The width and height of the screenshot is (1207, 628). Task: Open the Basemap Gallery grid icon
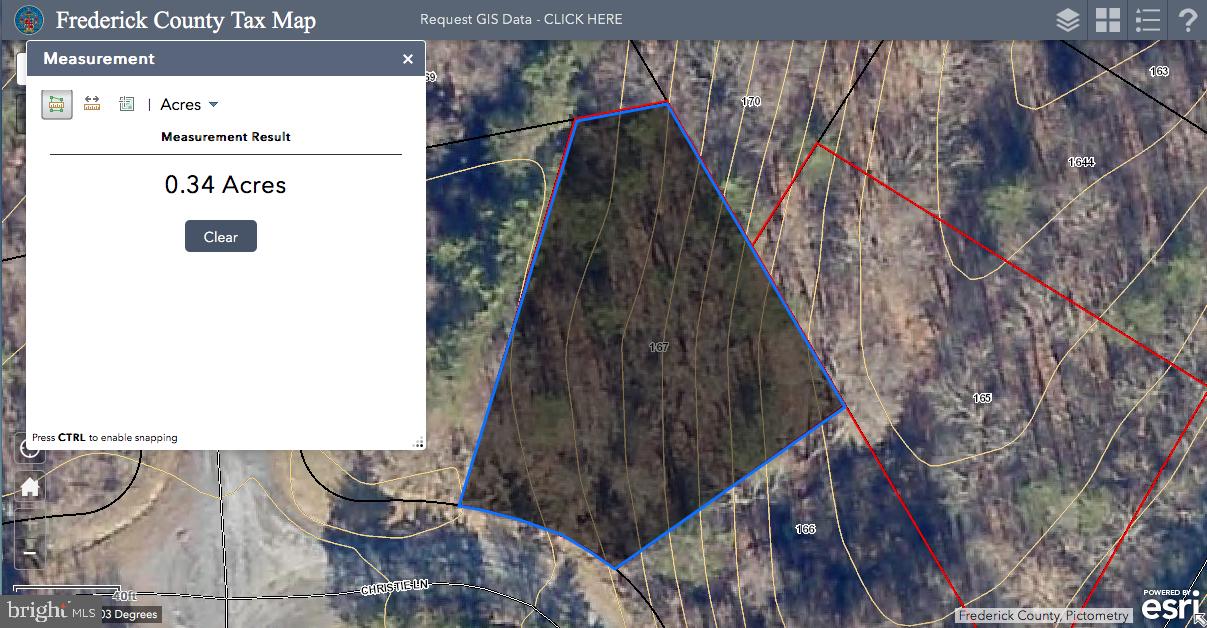click(1107, 20)
